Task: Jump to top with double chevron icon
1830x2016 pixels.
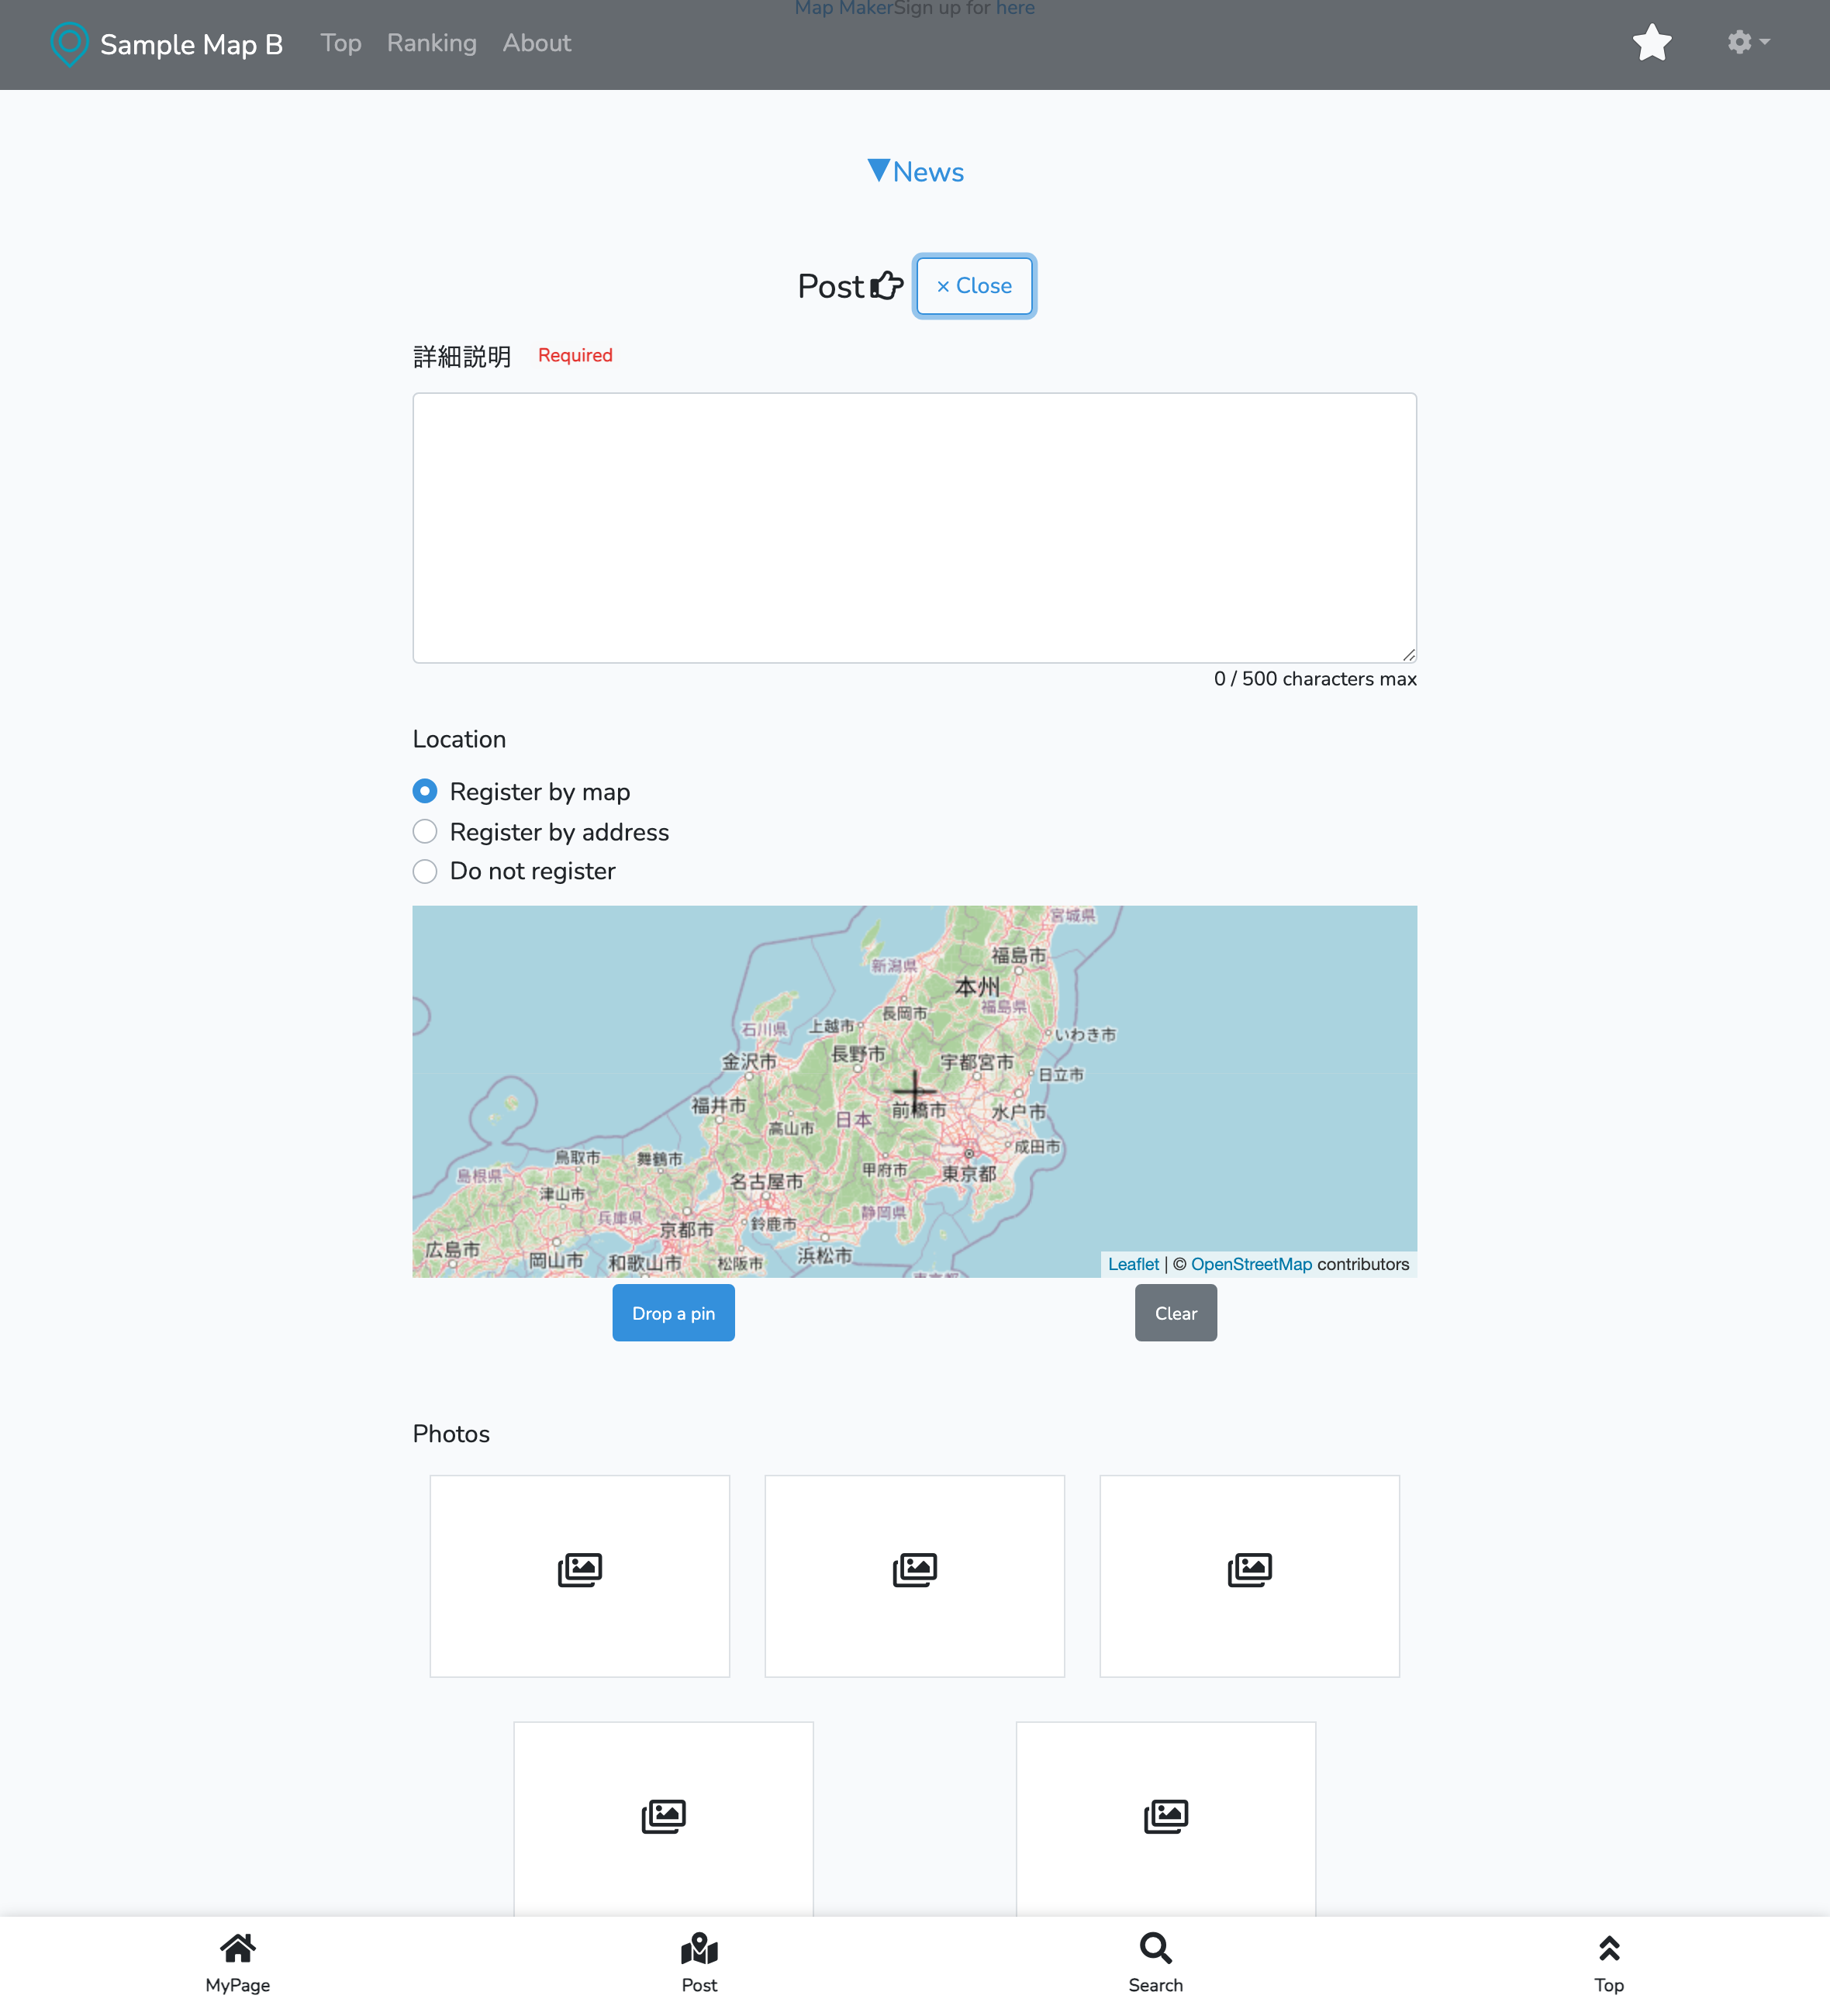Action: [x=1609, y=1948]
